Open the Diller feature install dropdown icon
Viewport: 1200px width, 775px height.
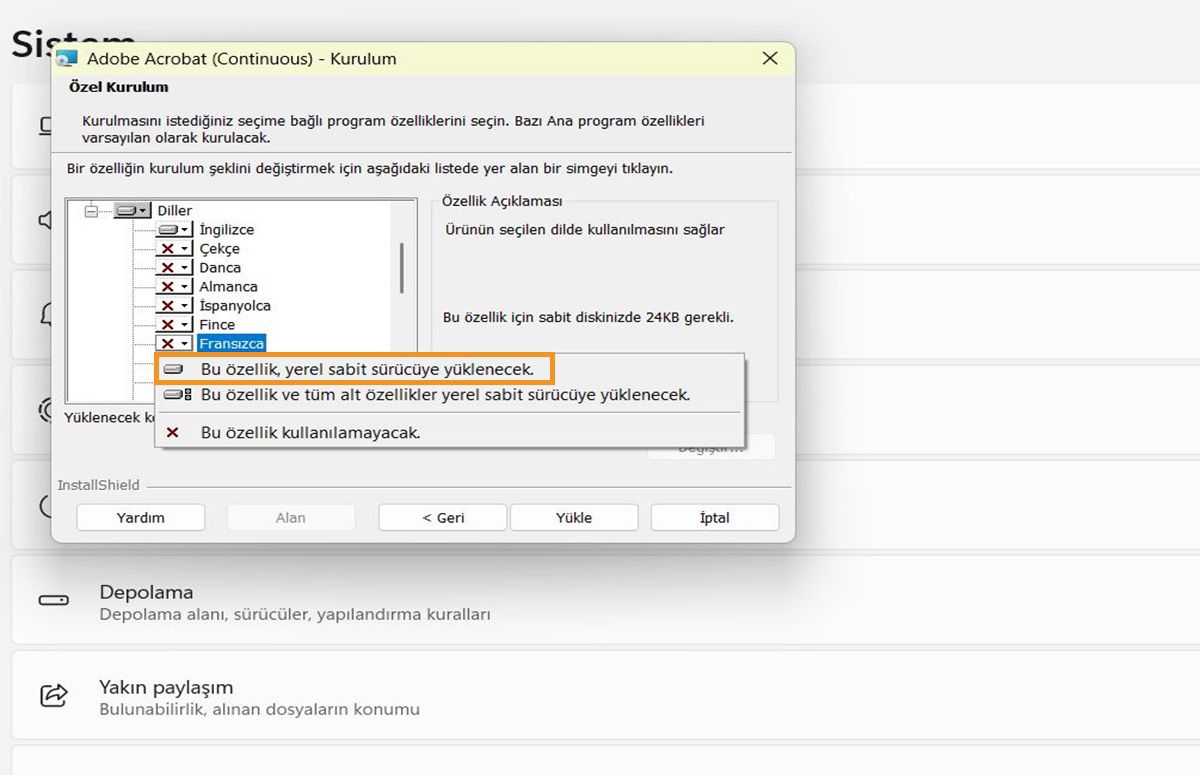(x=133, y=211)
